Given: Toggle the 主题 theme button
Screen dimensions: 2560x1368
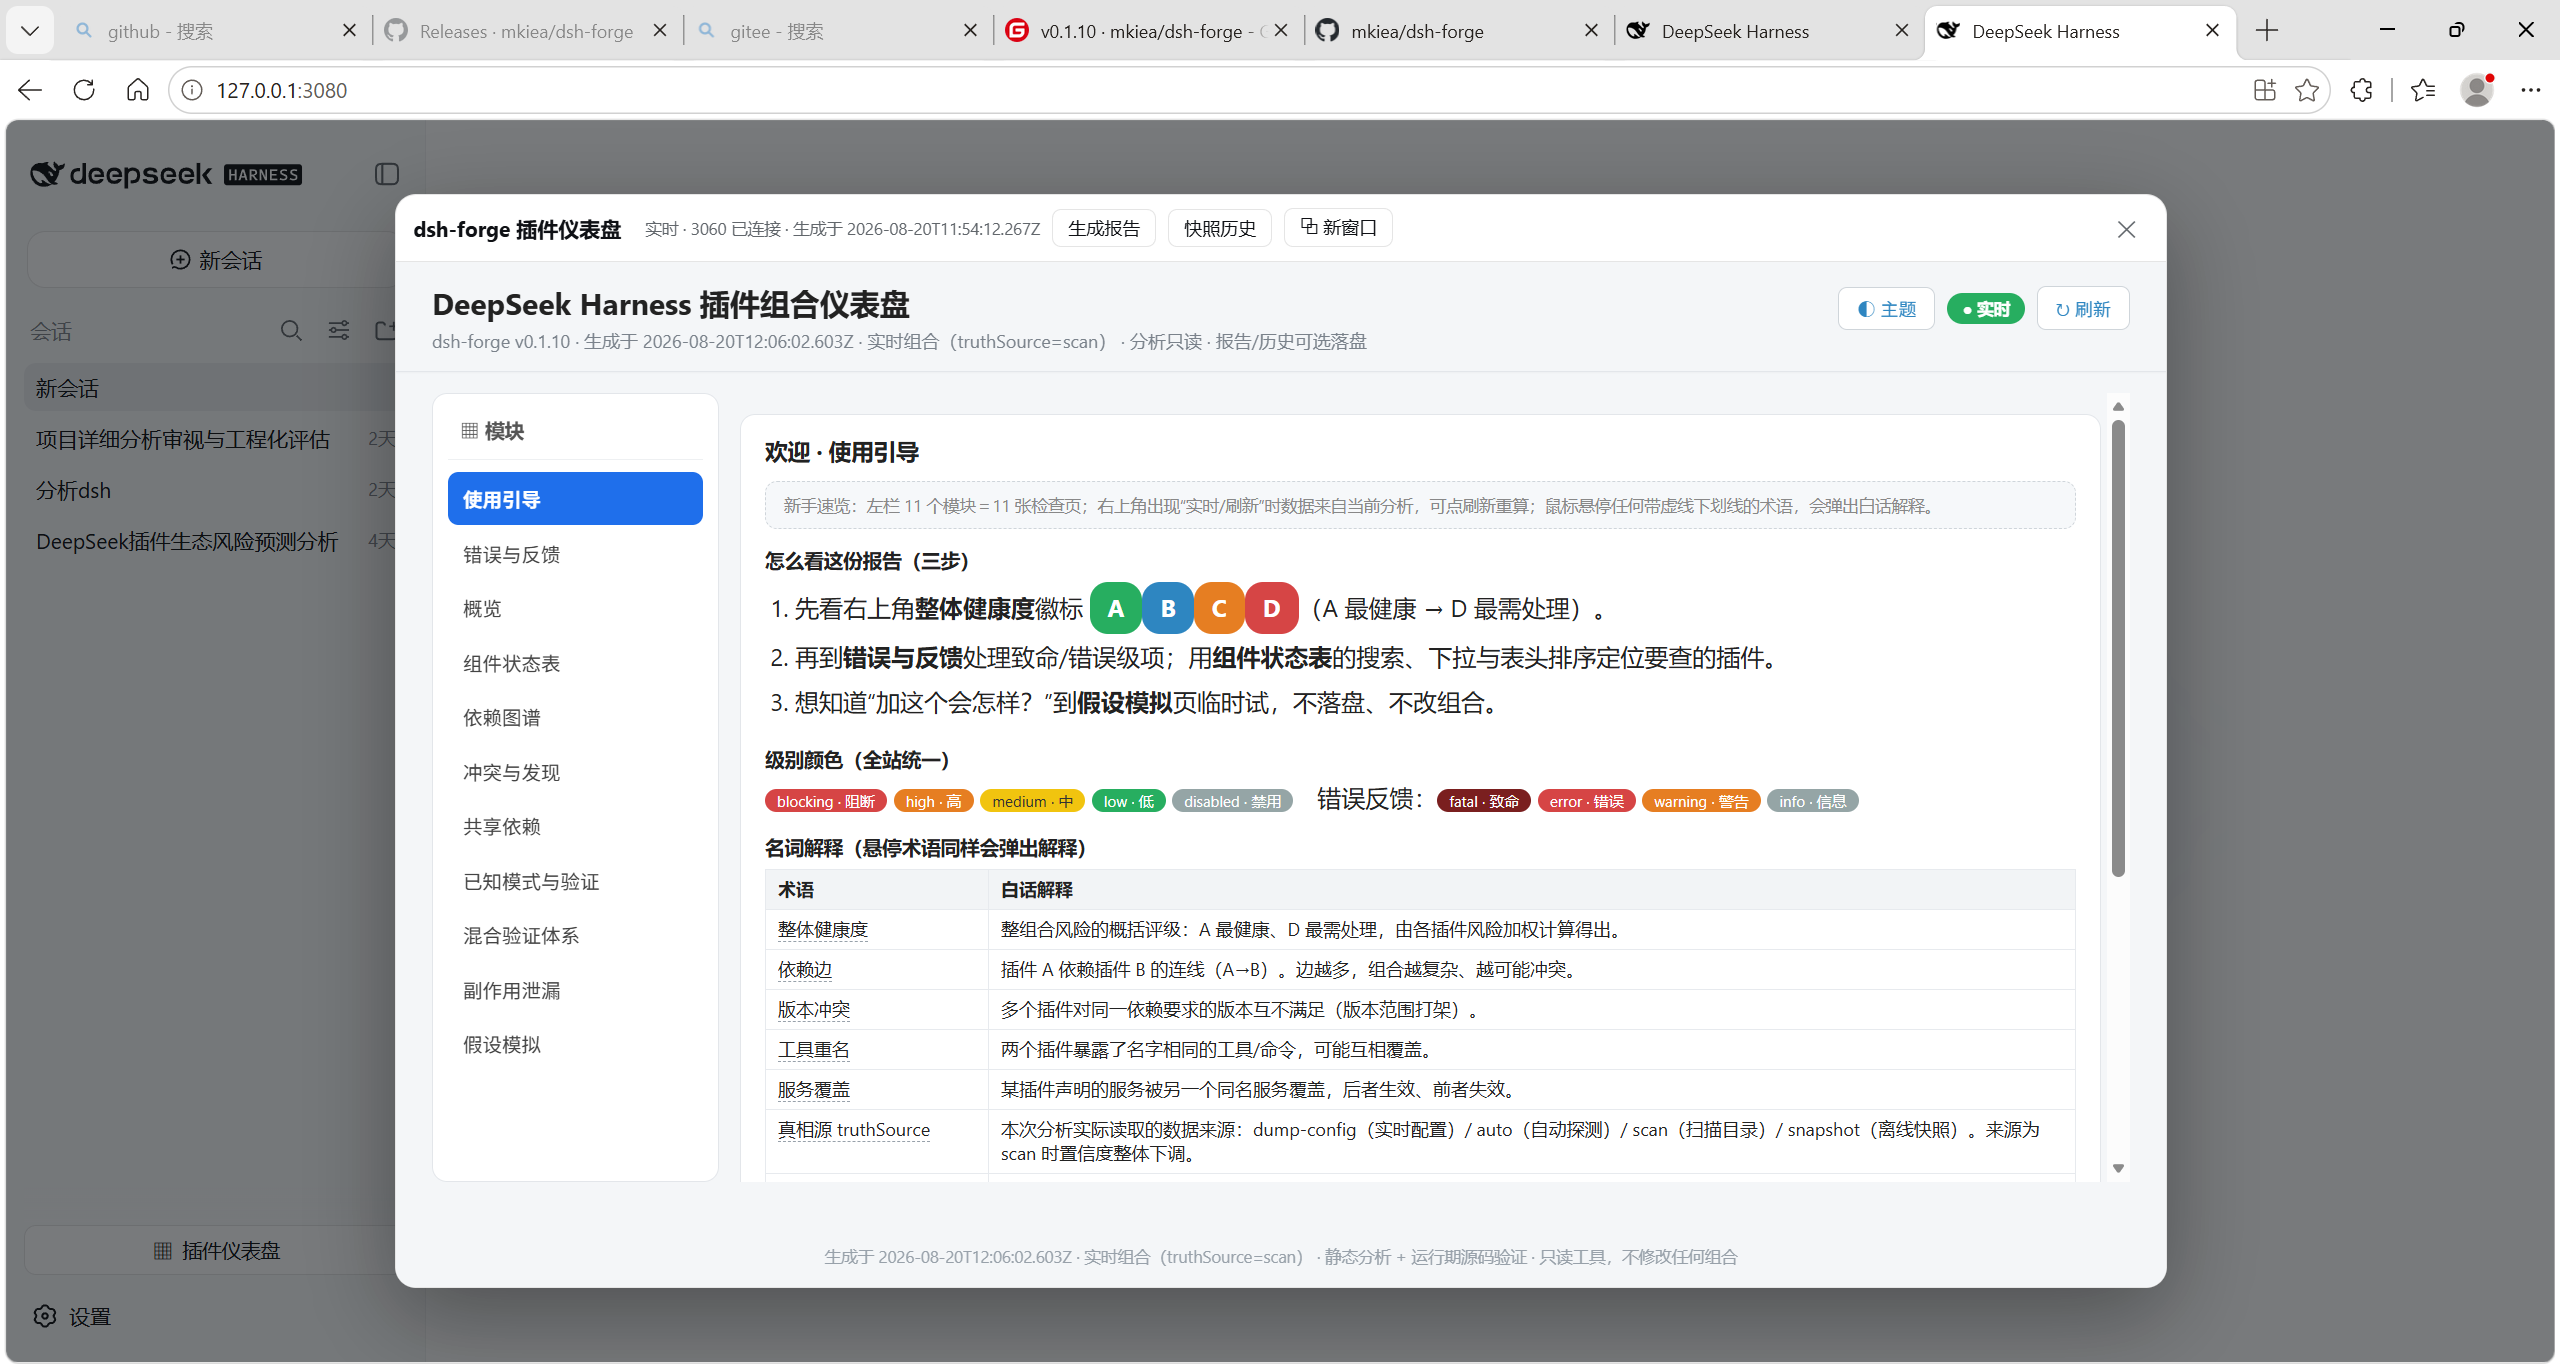Looking at the screenshot, I should point(1886,309).
